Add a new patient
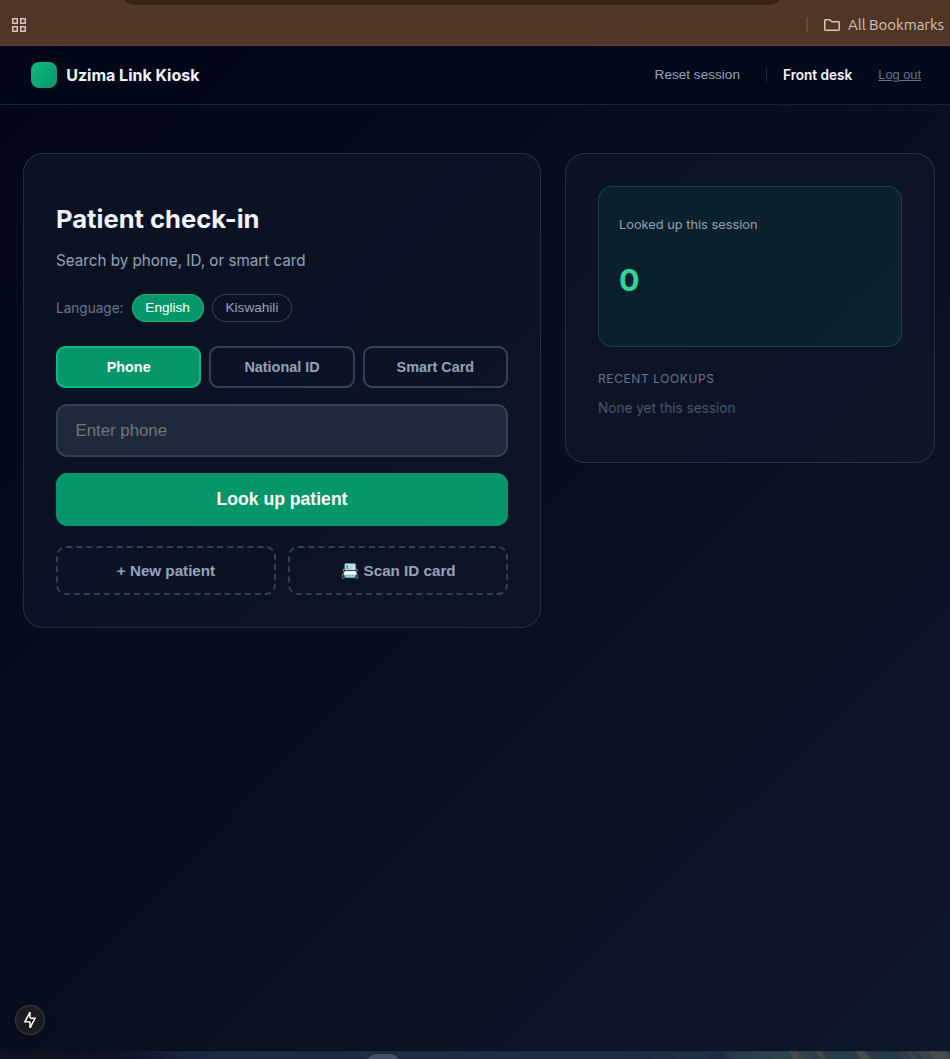Viewport: 950px width, 1059px height. click(x=165, y=571)
